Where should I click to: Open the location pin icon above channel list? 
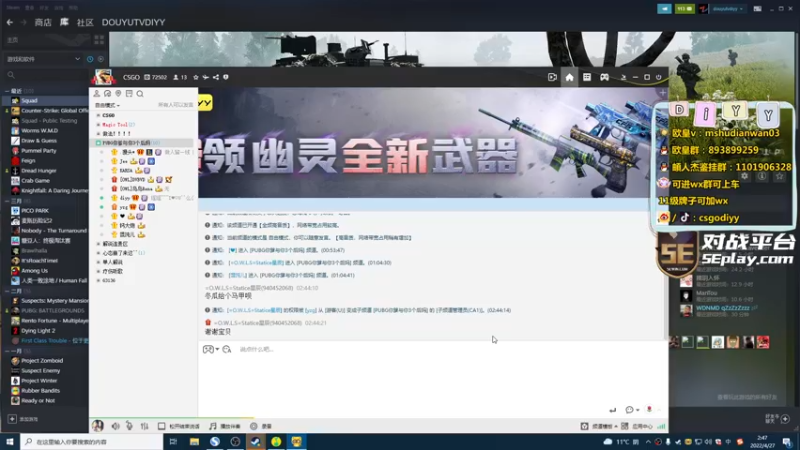(118, 94)
